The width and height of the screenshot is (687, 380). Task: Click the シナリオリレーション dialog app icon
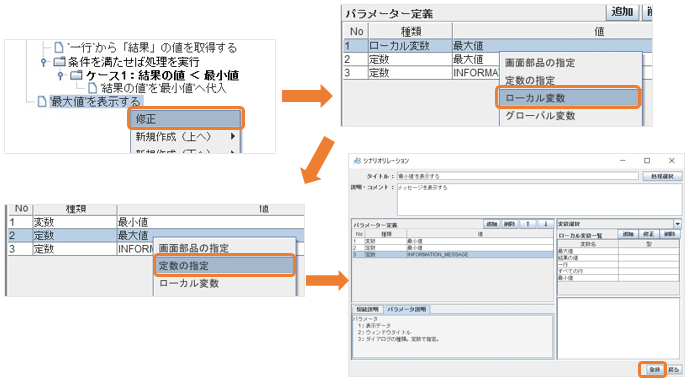357,161
